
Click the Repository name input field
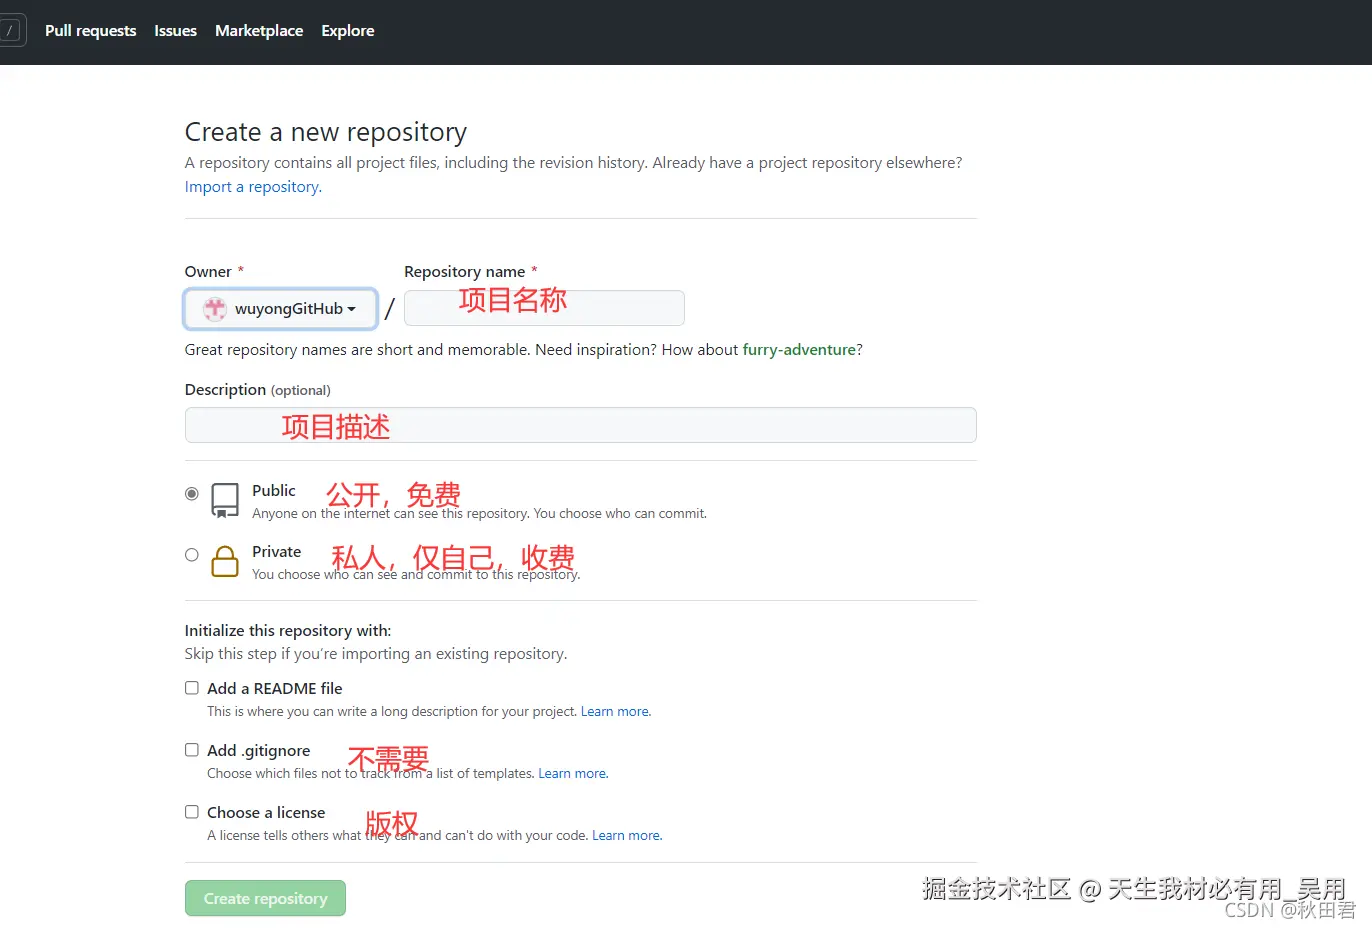pos(543,307)
